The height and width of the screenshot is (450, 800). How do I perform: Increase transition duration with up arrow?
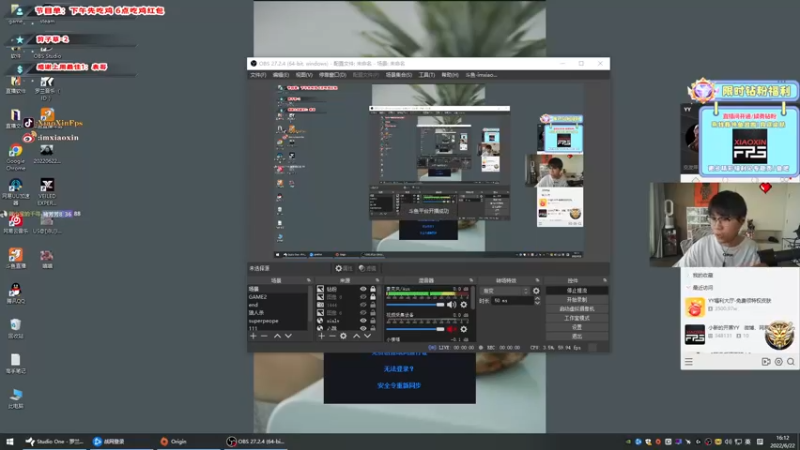pos(537,298)
